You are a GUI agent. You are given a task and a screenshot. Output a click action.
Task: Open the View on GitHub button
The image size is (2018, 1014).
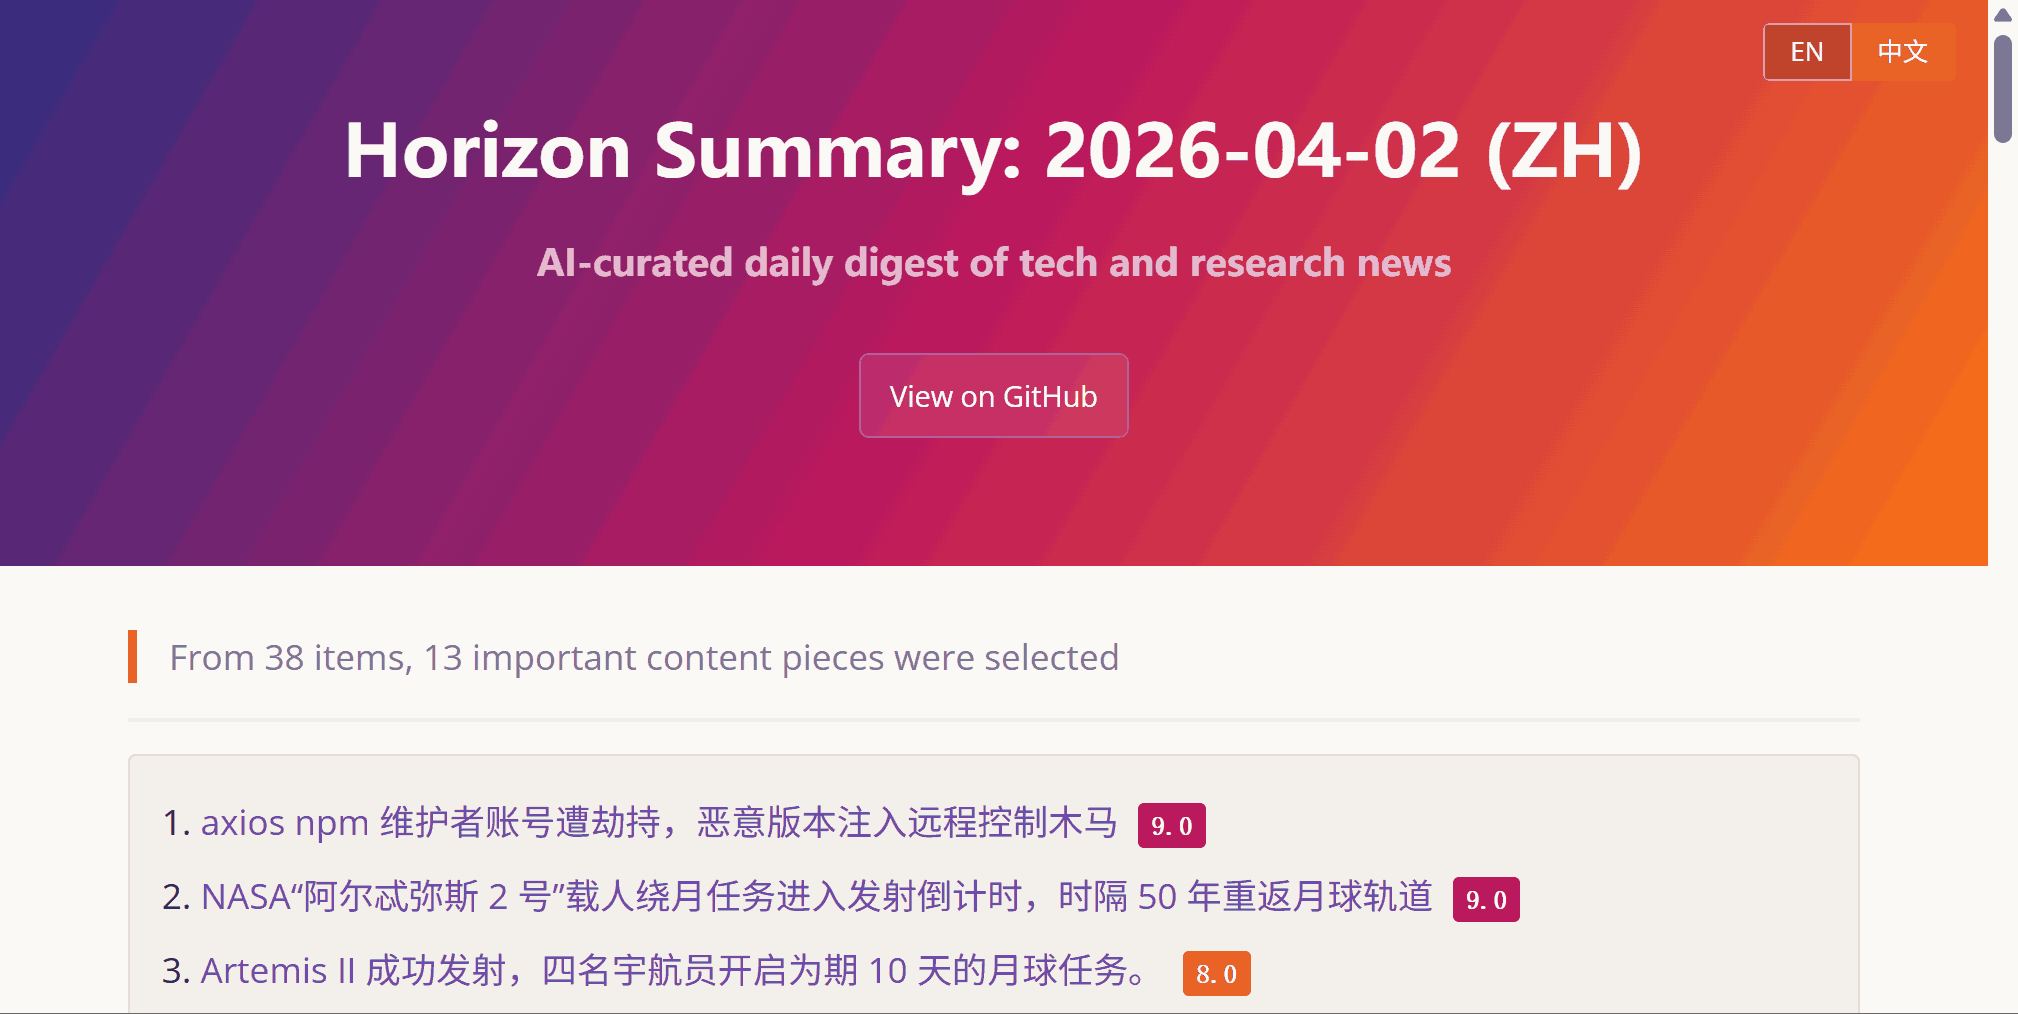click(993, 396)
